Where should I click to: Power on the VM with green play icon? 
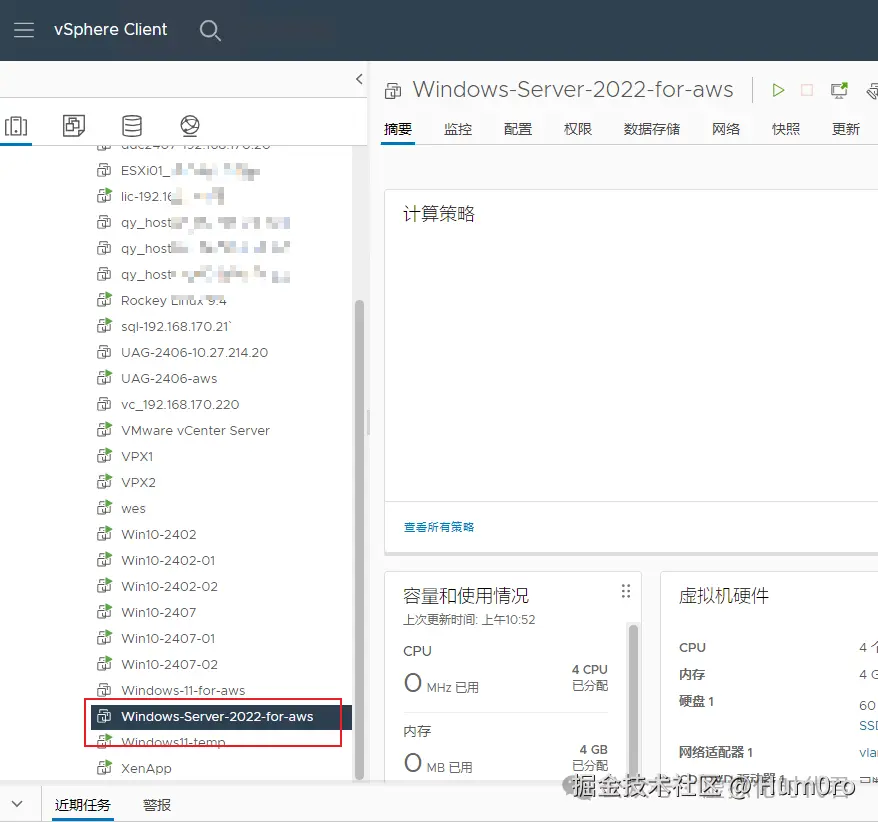tap(778, 90)
